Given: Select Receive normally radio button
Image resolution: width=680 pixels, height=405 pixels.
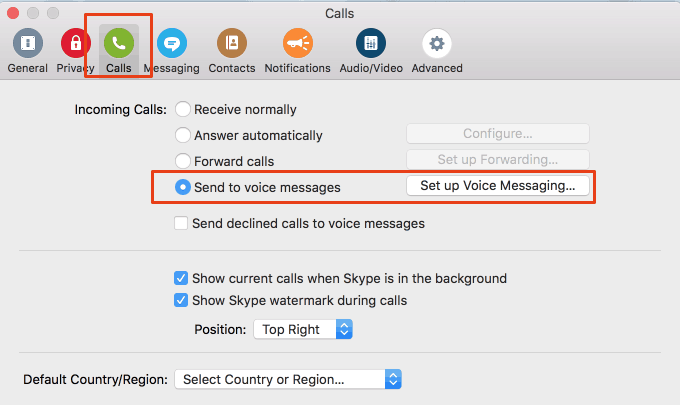Looking at the screenshot, I should (x=183, y=109).
